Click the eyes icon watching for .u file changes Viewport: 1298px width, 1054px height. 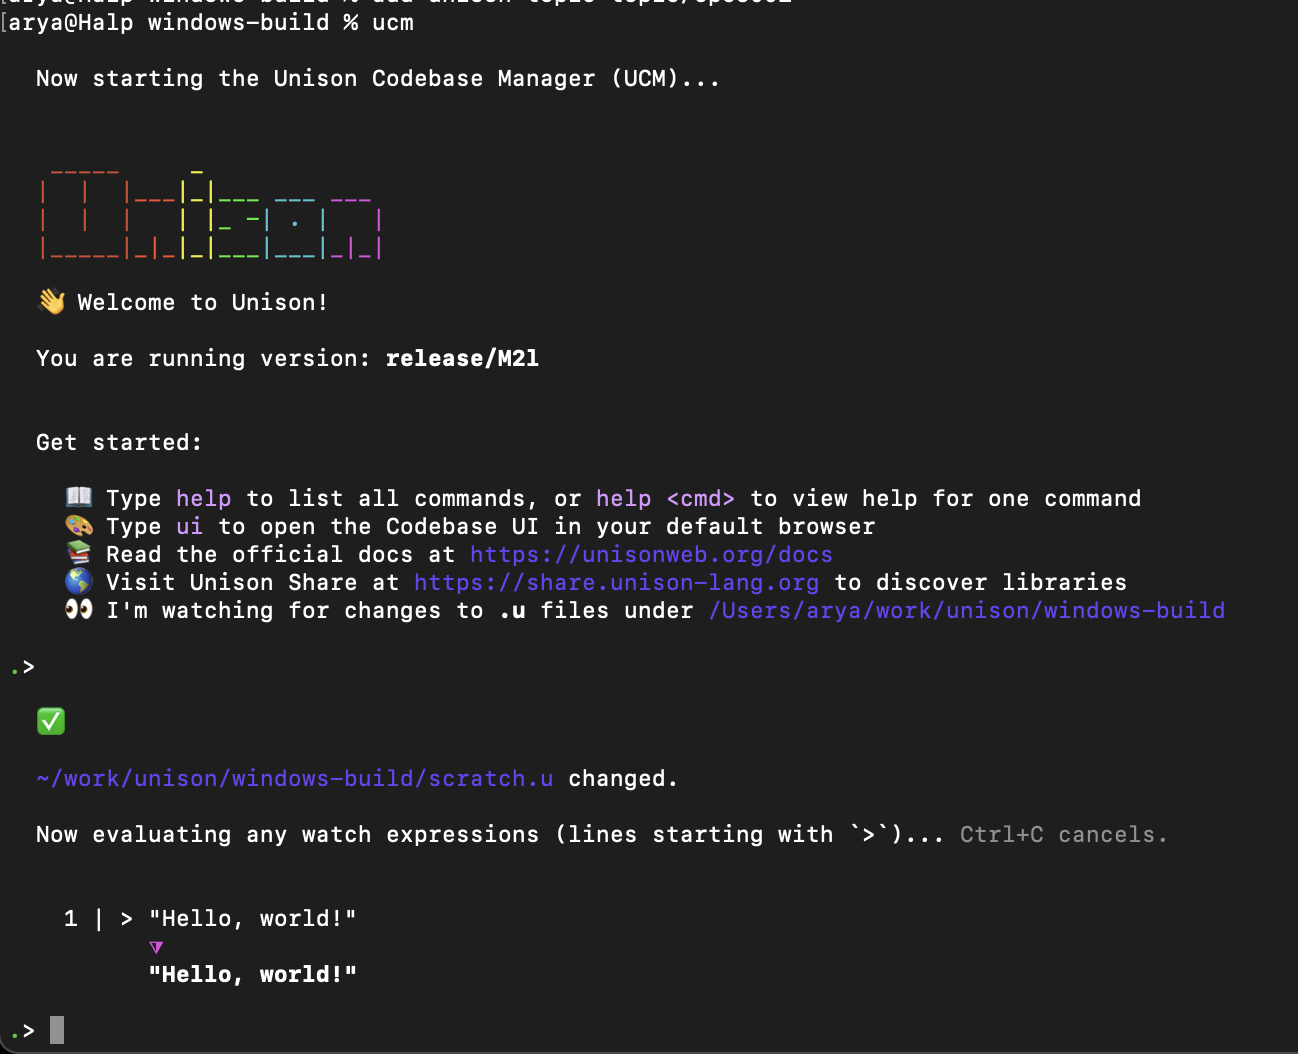[x=78, y=608]
